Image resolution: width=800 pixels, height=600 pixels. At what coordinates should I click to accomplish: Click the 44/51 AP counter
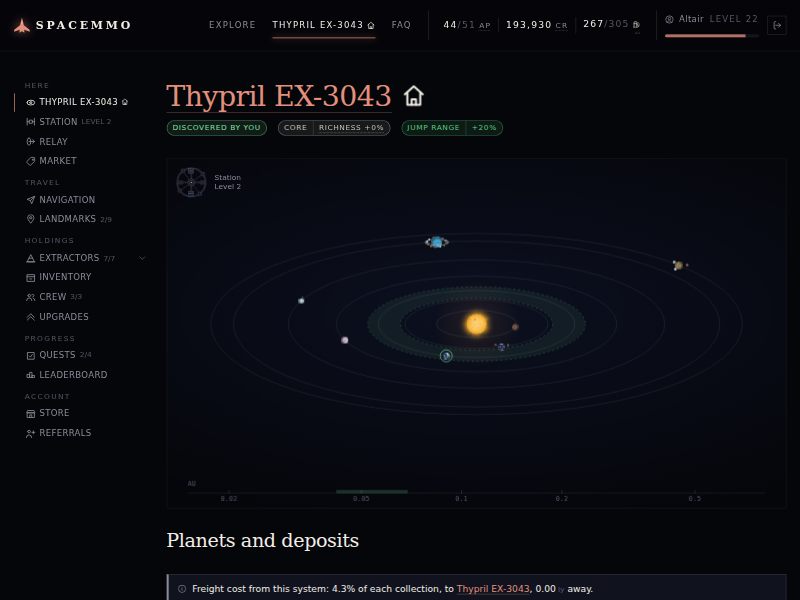pyautogui.click(x=466, y=24)
